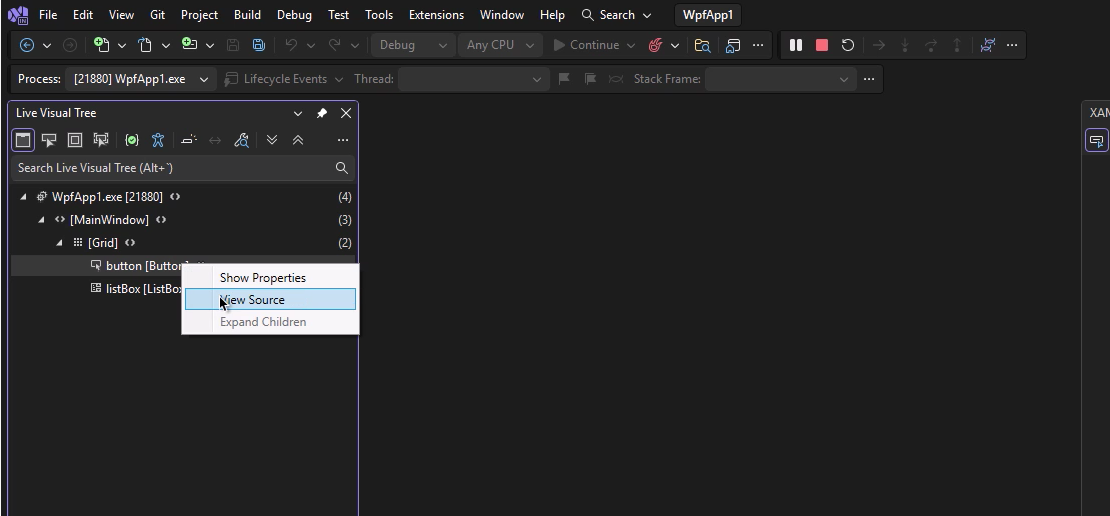Screen dimensions: 1110x516
Task: Open the Tools menu
Action: pos(379,15)
